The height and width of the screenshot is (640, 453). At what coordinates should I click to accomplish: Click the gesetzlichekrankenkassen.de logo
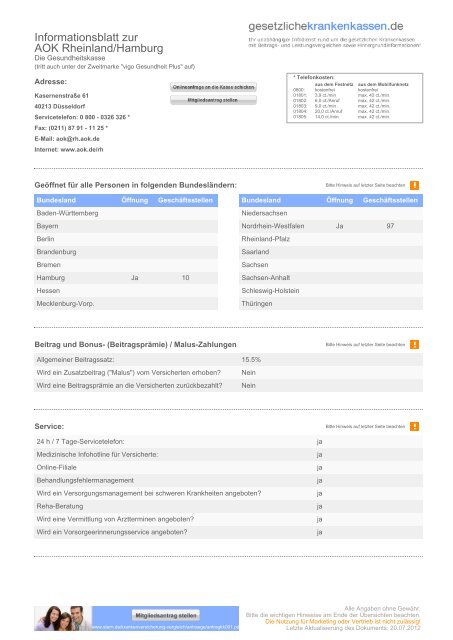(326, 26)
